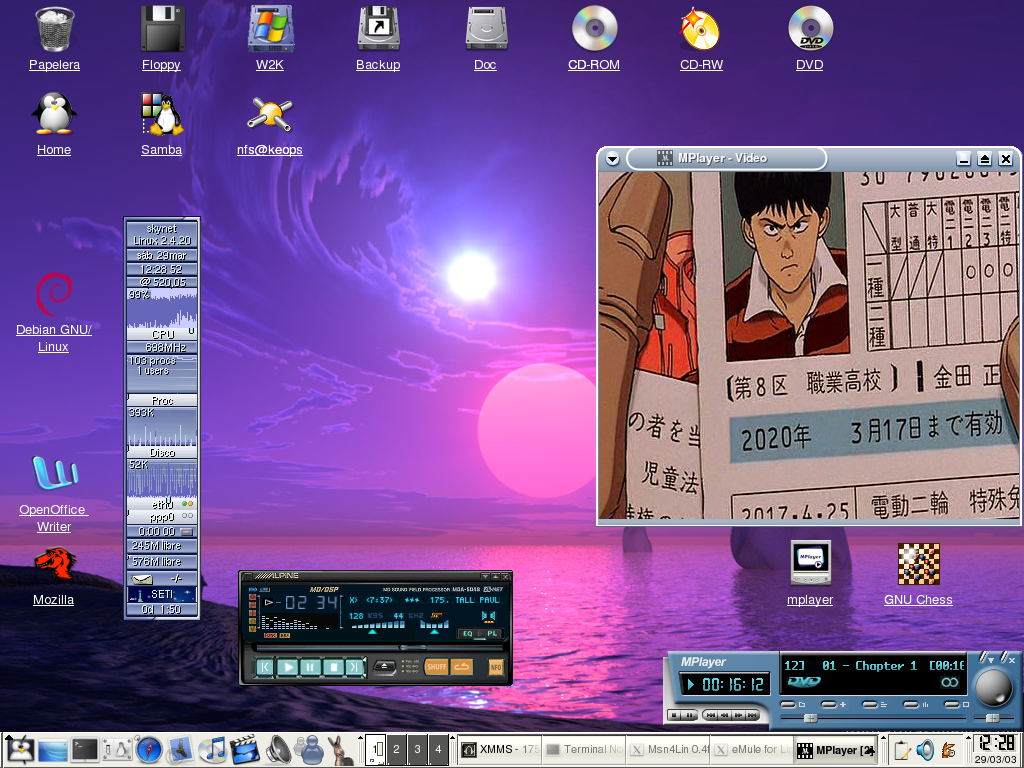Image resolution: width=1024 pixels, height=768 pixels.
Task: Switch to virtual desktop 4
Action: click(x=438, y=749)
